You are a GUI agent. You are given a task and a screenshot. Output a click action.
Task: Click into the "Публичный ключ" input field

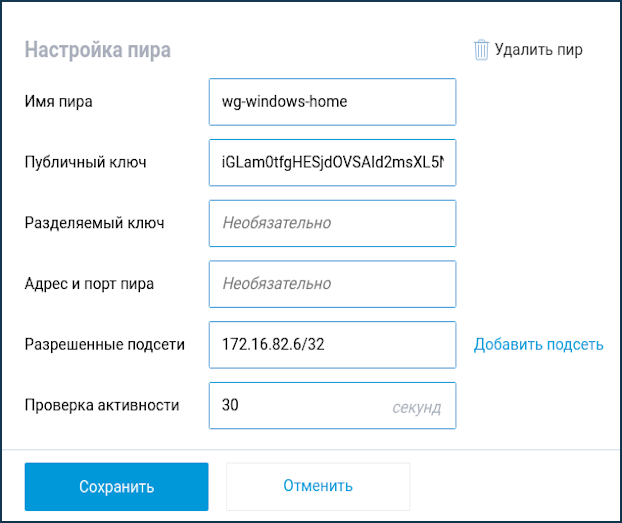point(332,163)
